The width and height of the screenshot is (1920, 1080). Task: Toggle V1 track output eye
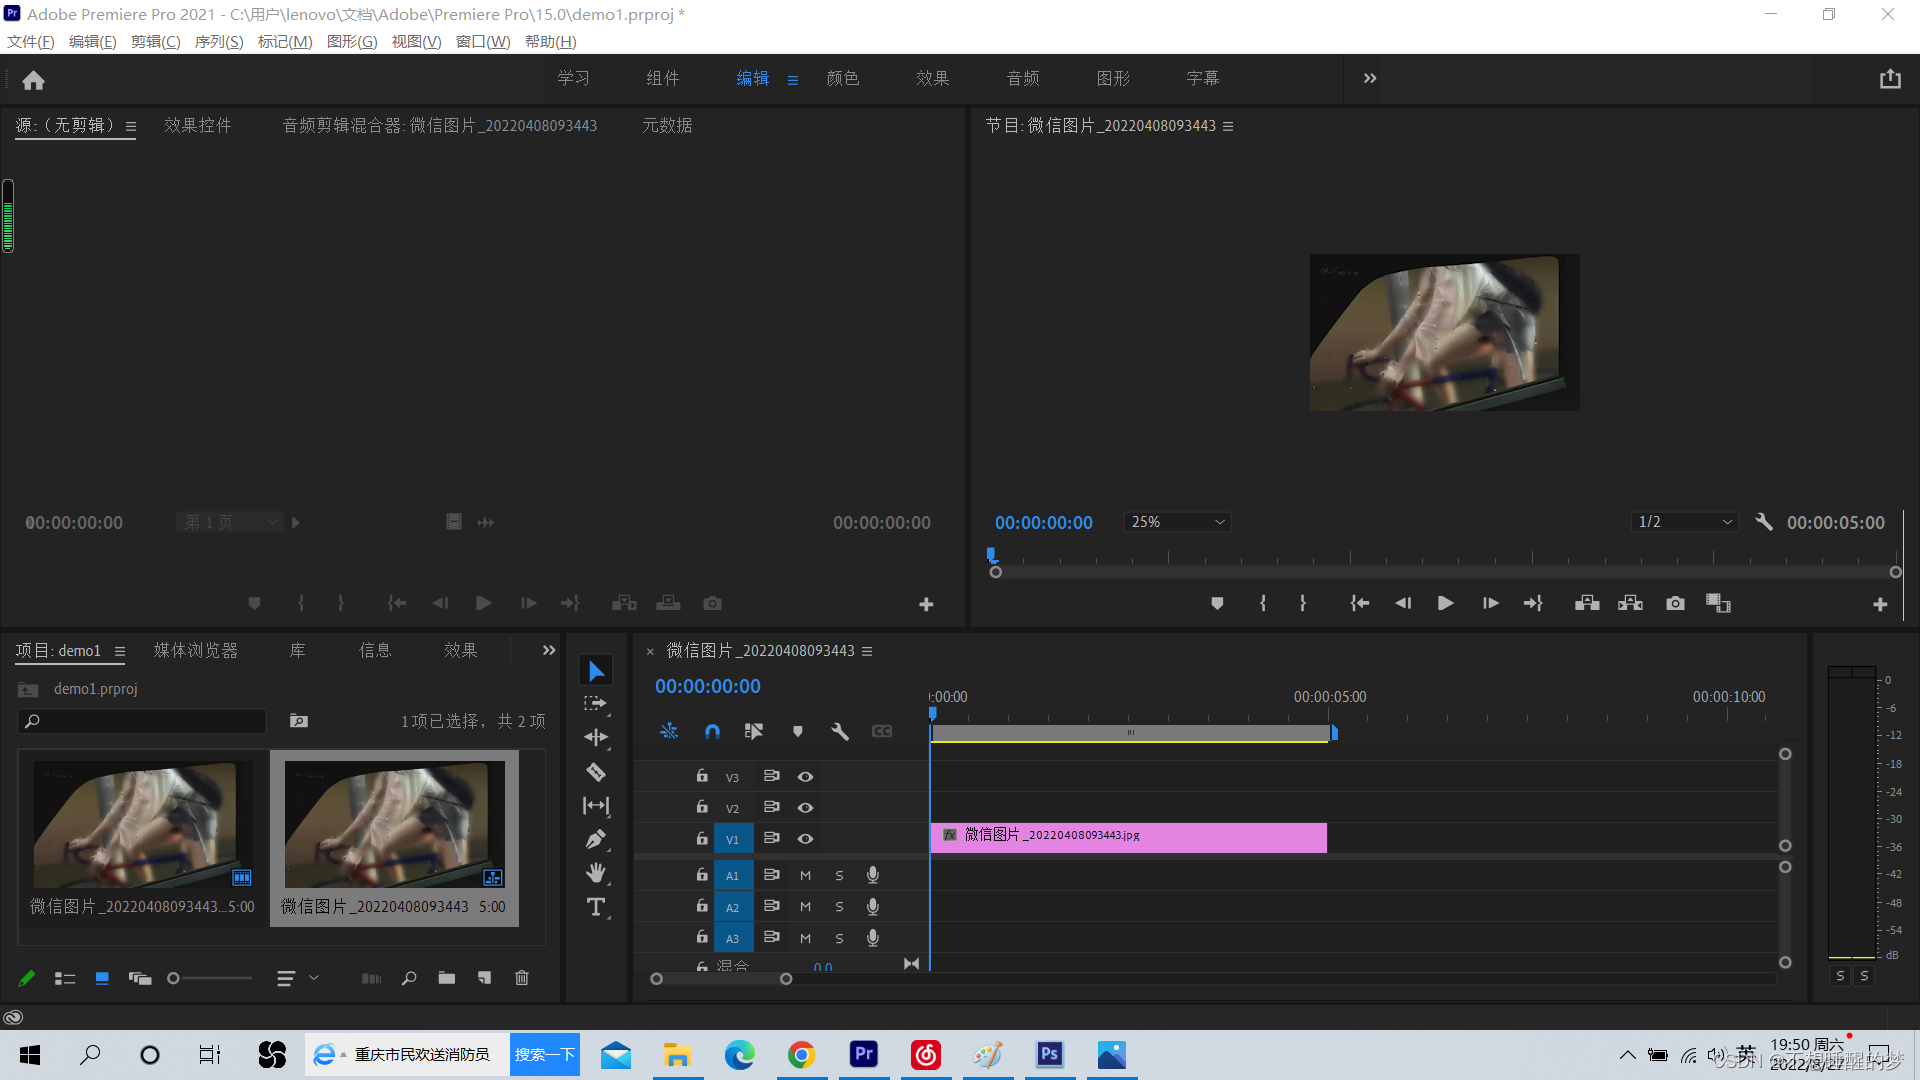pos(805,839)
